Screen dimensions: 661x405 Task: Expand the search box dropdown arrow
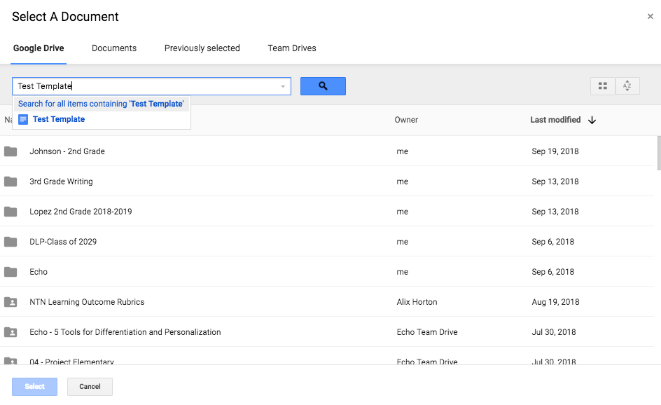coord(283,87)
